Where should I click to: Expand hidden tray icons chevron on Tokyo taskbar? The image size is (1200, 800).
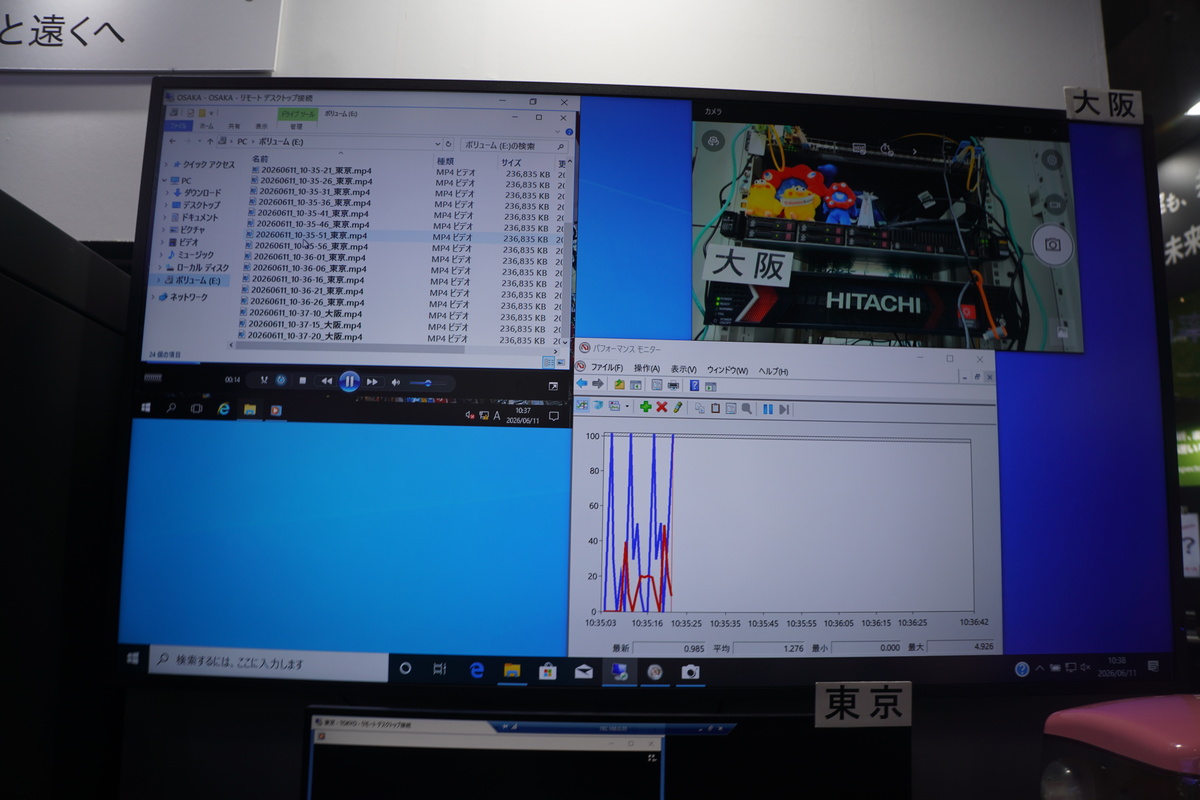coord(1041,668)
